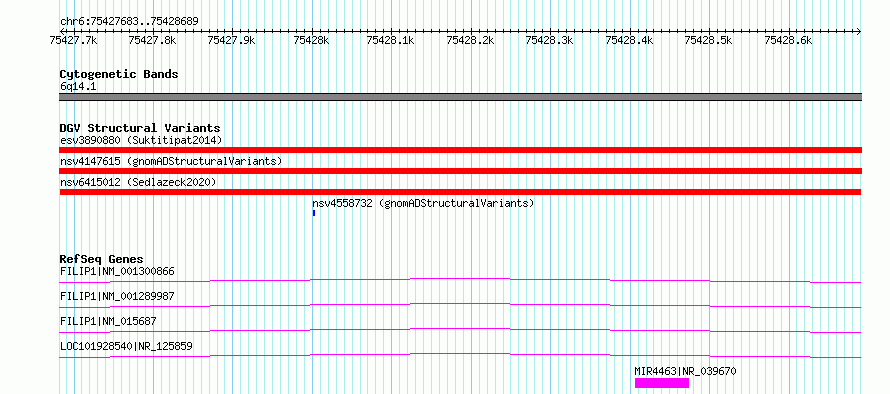This screenshot has height=394, width=890.
Task: Click the FILIP1 NM_015687 intron line
Action: coord(460,329)
